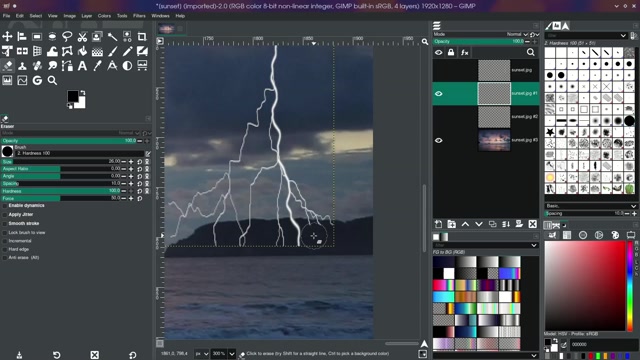Open the File menu
Screen dimensions: 640x360
tap(7, 16)
